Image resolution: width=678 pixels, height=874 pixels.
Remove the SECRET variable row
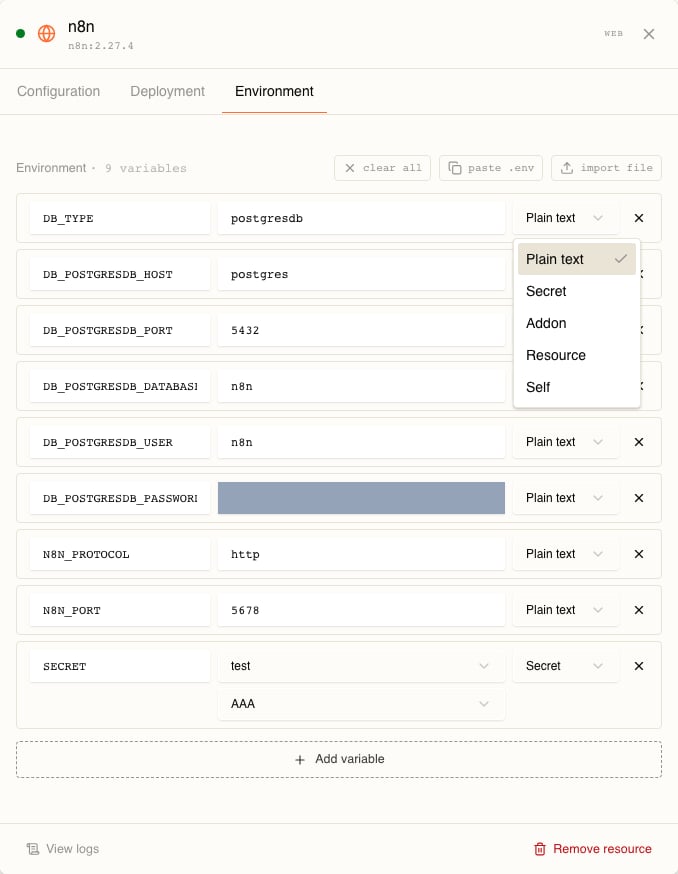tap(639, 666)
